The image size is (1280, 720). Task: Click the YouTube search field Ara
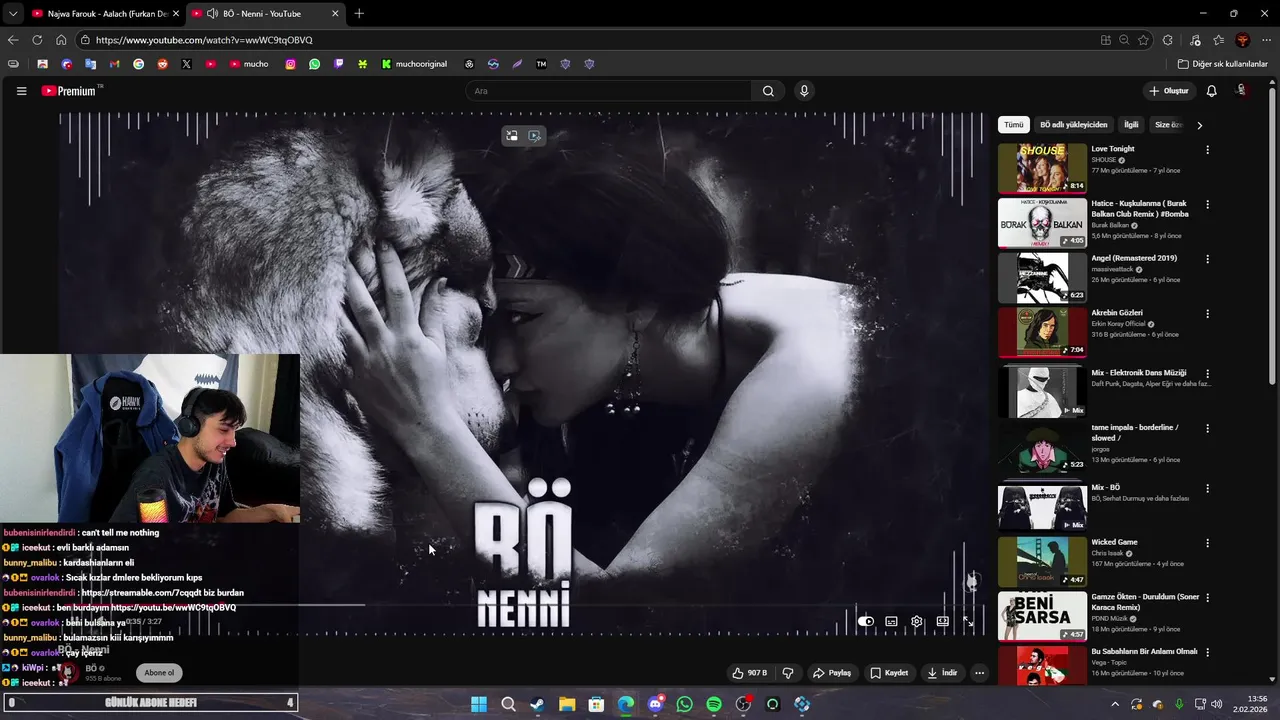[x=609, y=91]
